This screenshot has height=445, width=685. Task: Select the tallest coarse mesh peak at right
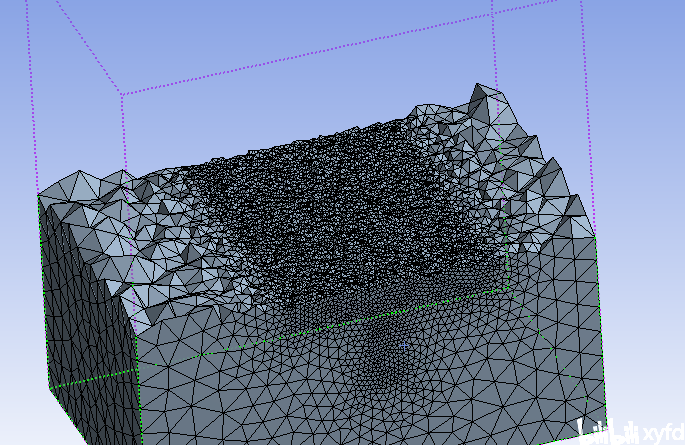483,97
